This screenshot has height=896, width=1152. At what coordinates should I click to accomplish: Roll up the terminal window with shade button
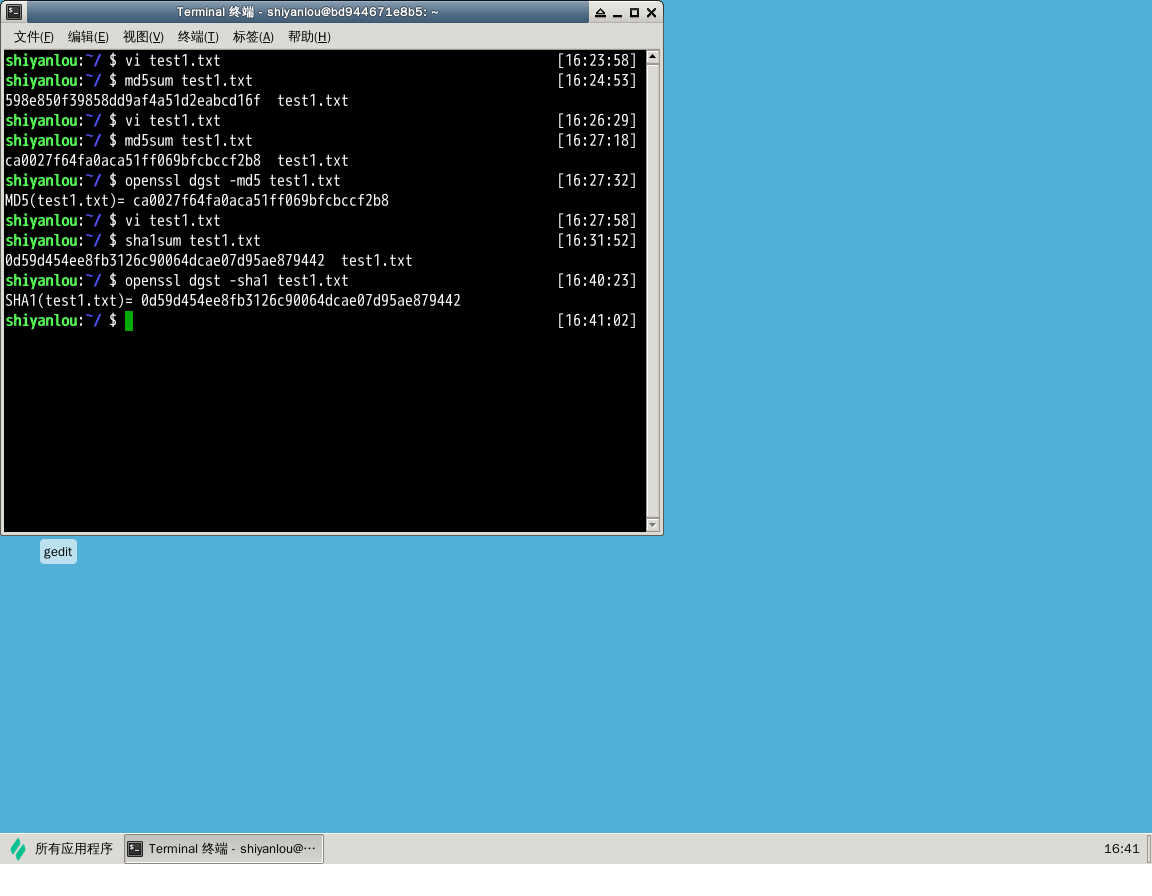point(600,13)
